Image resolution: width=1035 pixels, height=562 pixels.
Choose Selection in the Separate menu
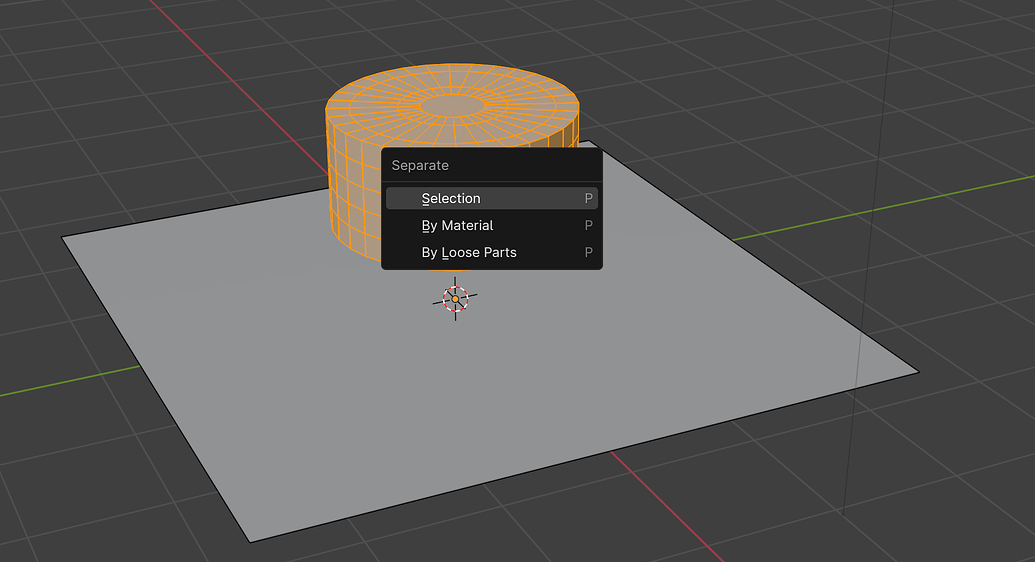492,198
